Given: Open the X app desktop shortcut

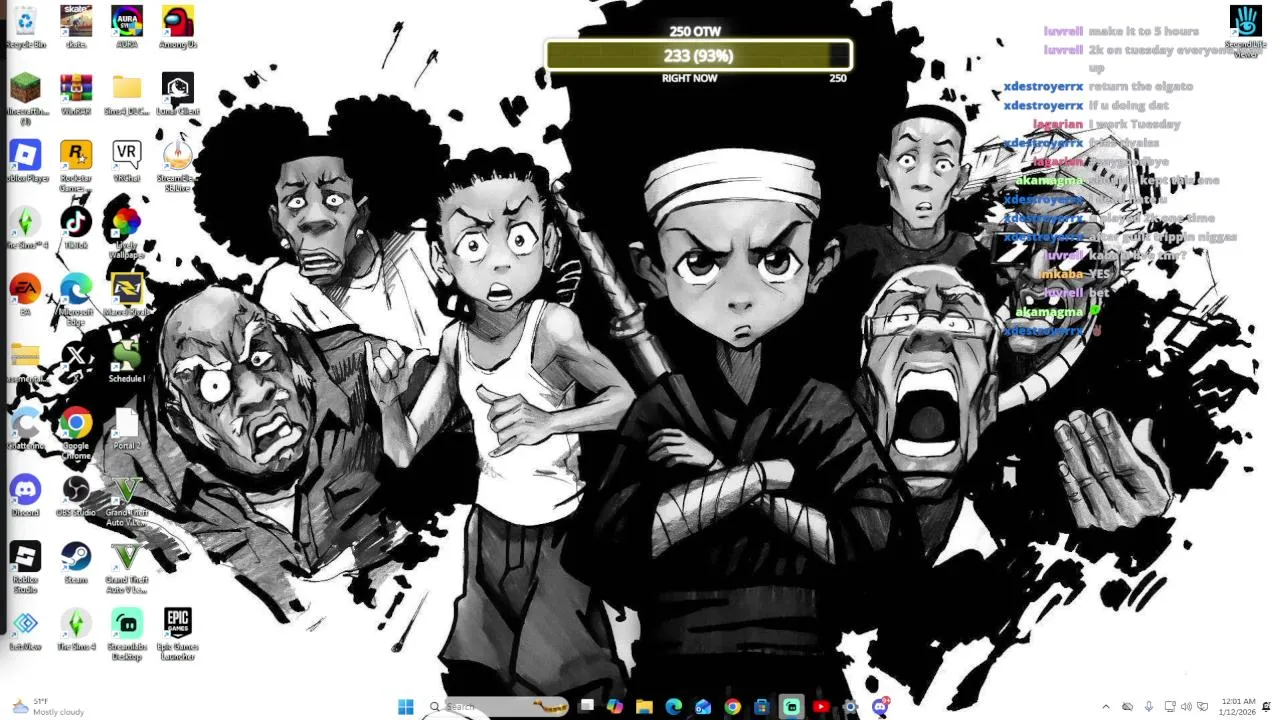Looking at the screenshot, I should pyautogui.click(x=76, y=360).
